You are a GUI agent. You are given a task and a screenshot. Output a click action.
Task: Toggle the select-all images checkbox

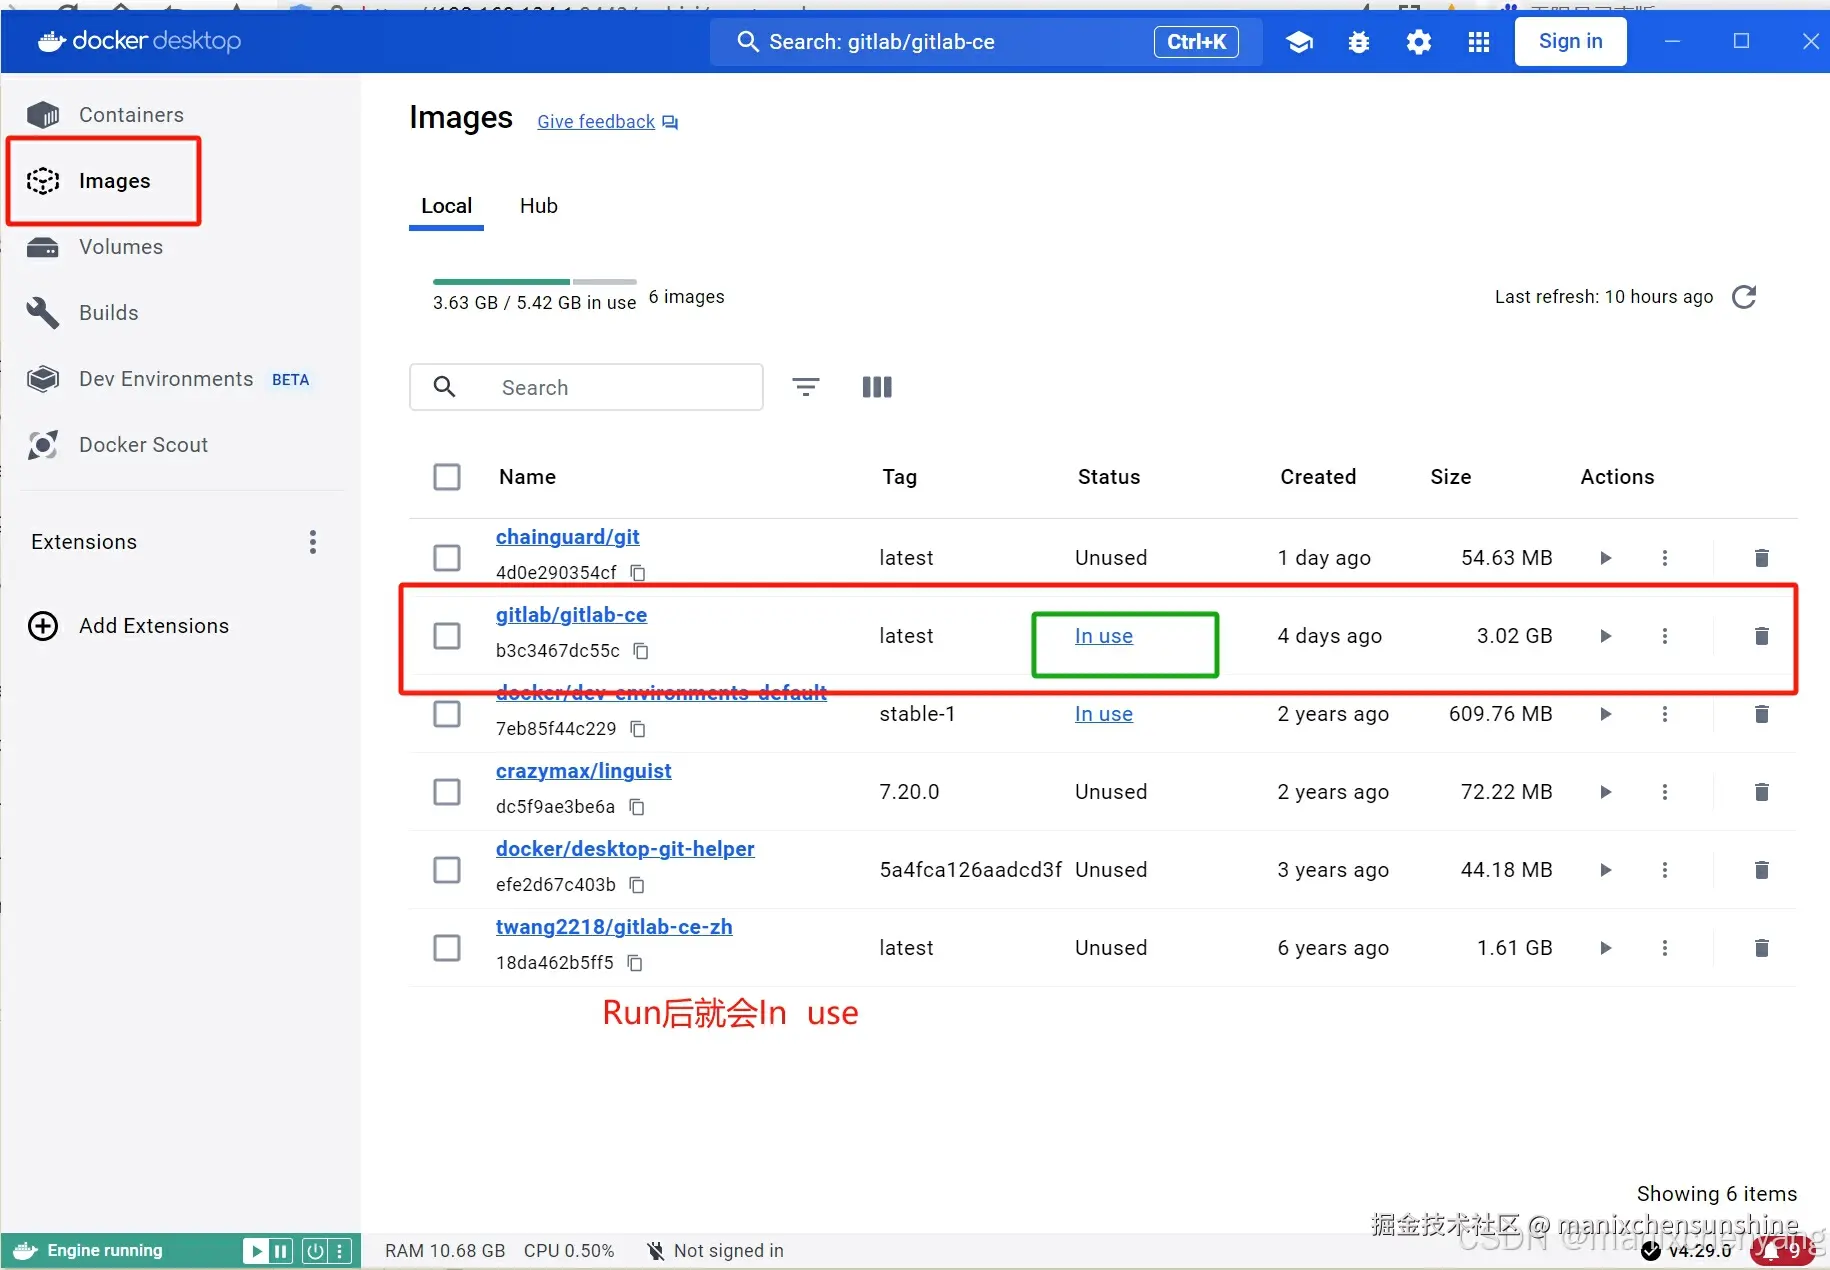coord(447,477)
